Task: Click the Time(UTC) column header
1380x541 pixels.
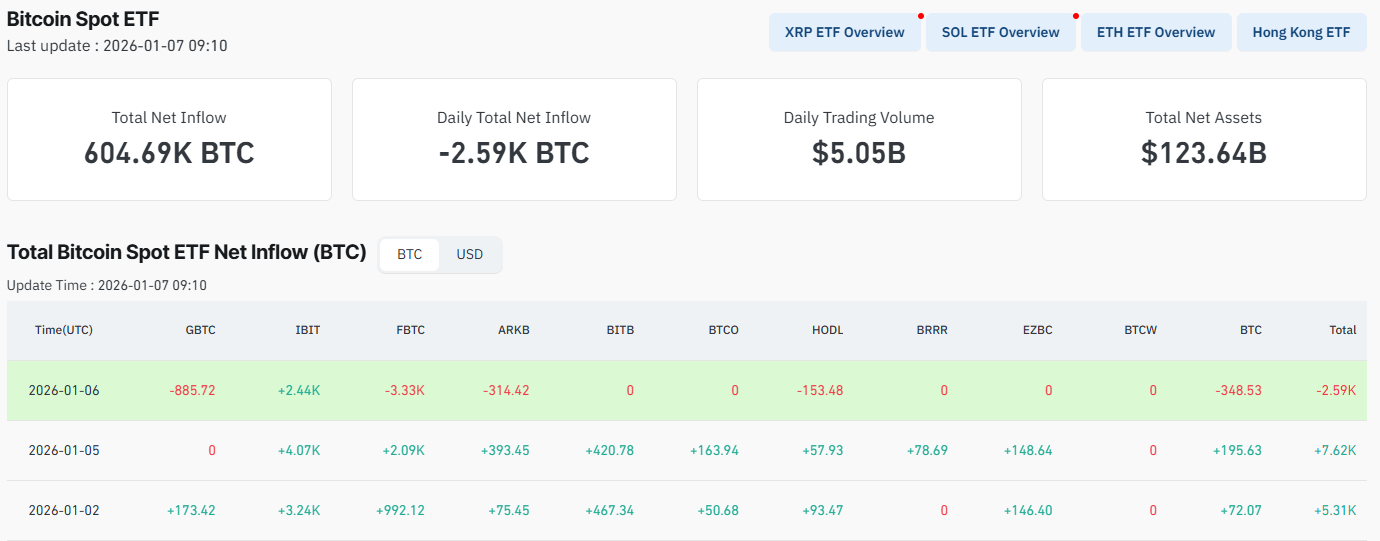Action: pos(64,330)
